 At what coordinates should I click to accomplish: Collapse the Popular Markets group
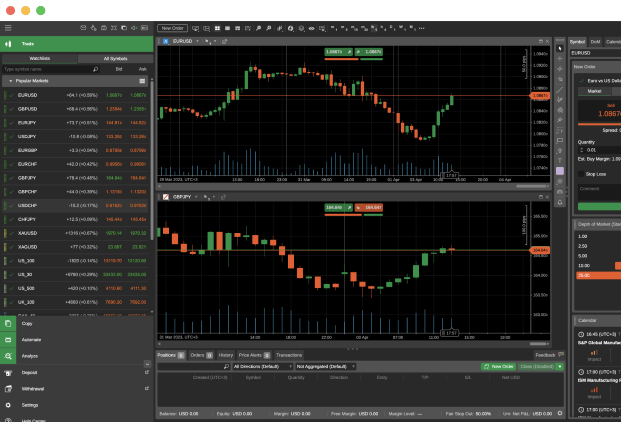click(10, 80)
